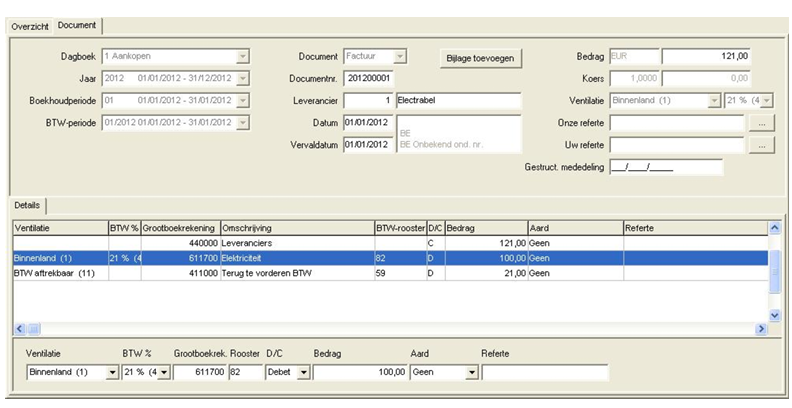Open browse button next to Uw referte
Viewport: 792px width, 408px height.
pos(762,145)
